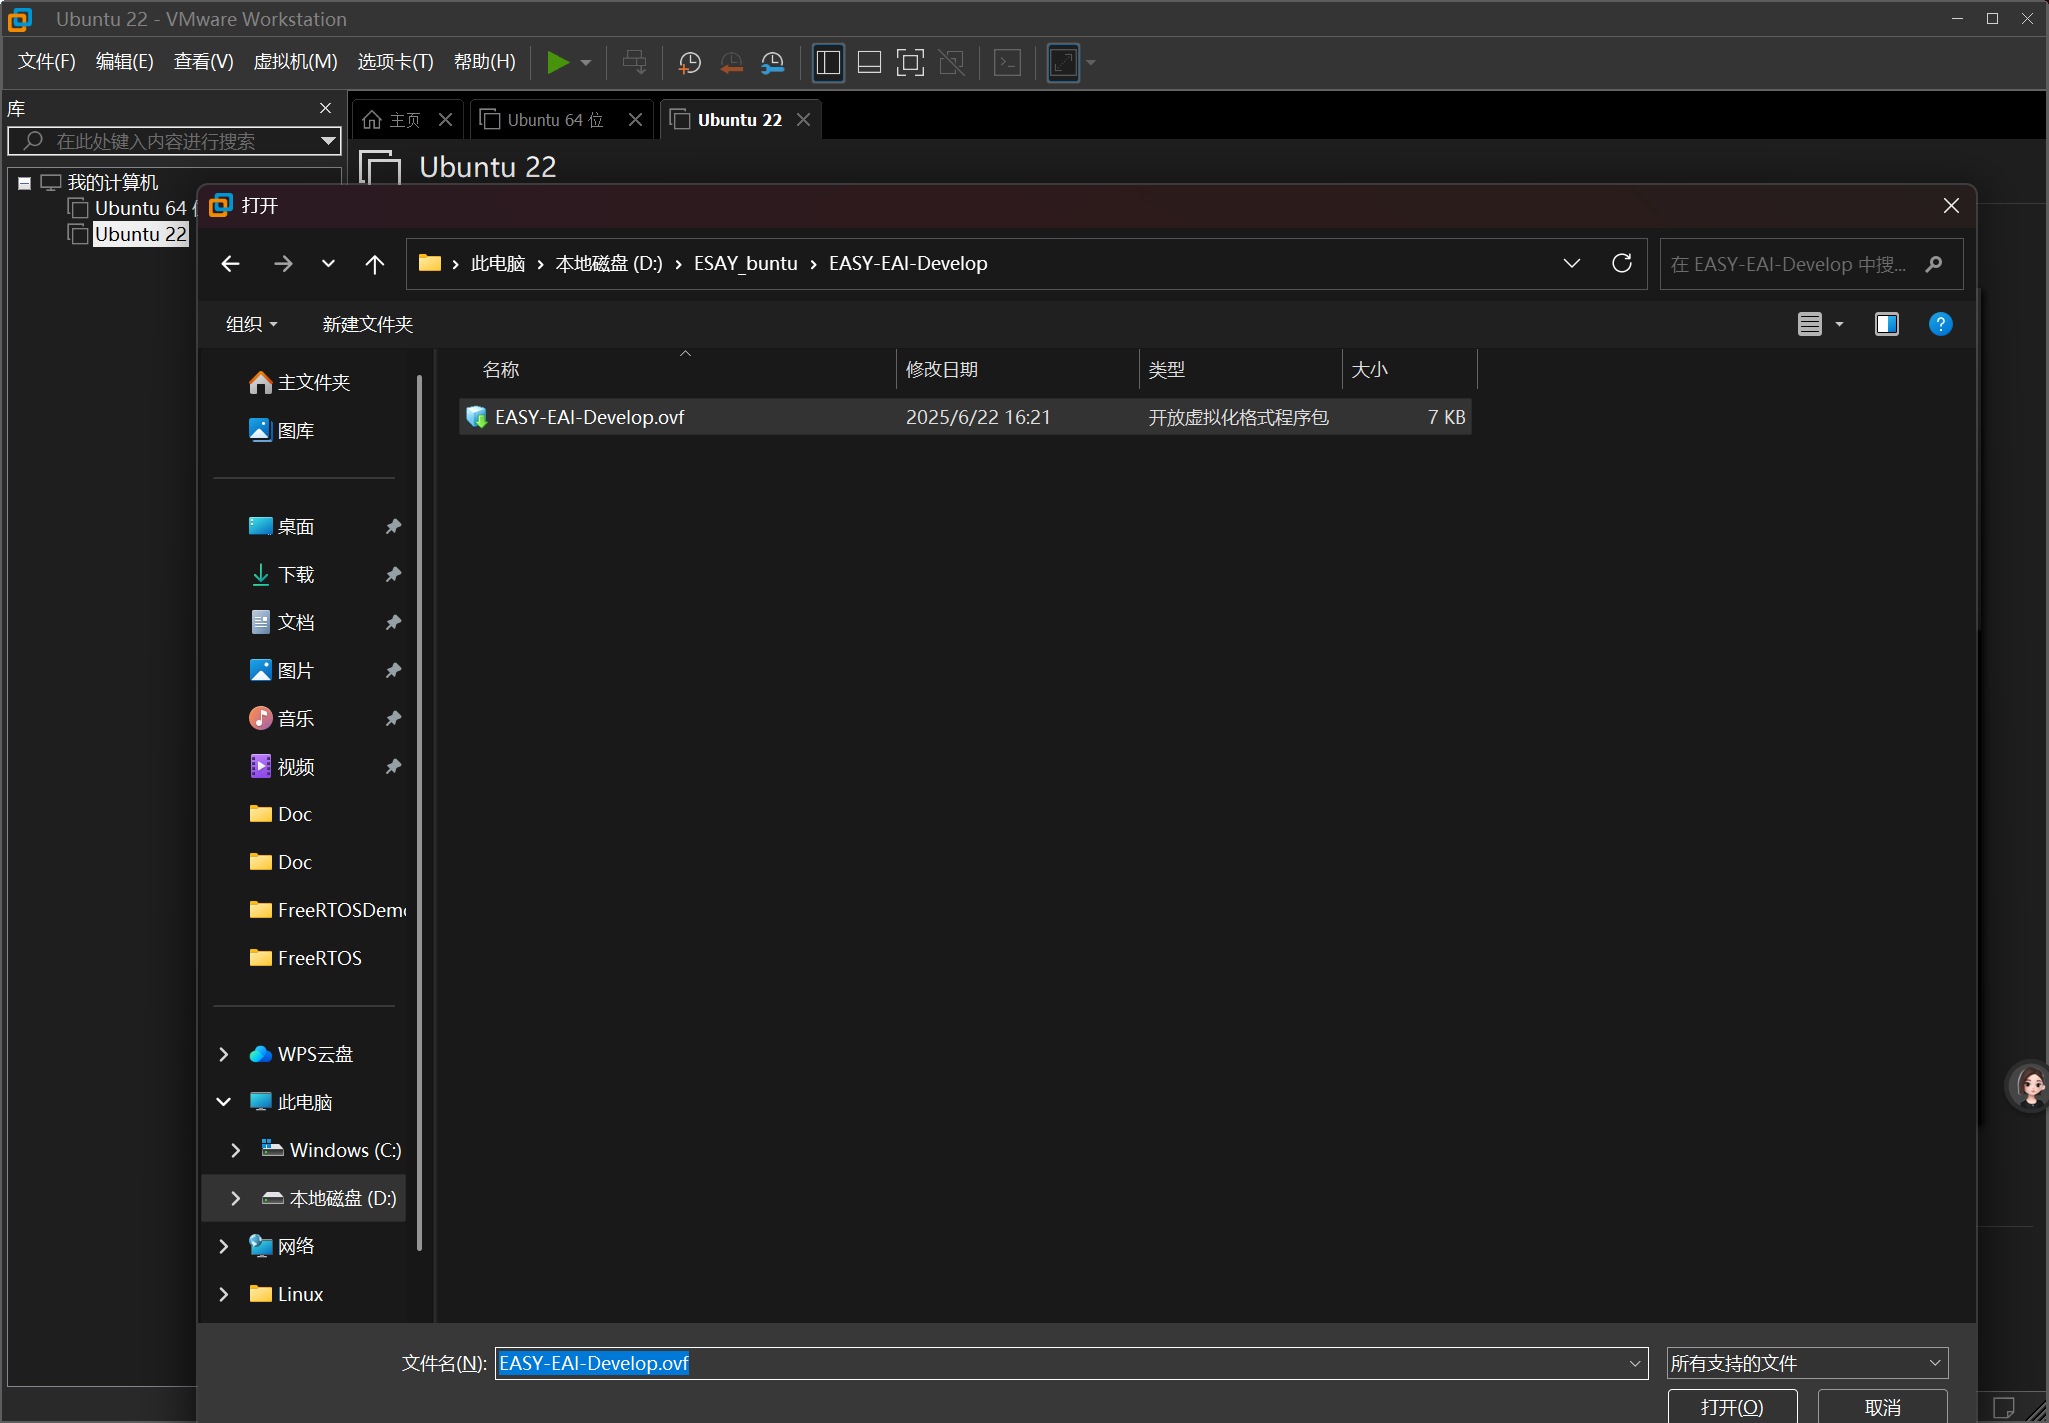The width and height of the screenshot is (2049, 1423).
Task: Click the refresh folder icon
Action: [1621, 263]
